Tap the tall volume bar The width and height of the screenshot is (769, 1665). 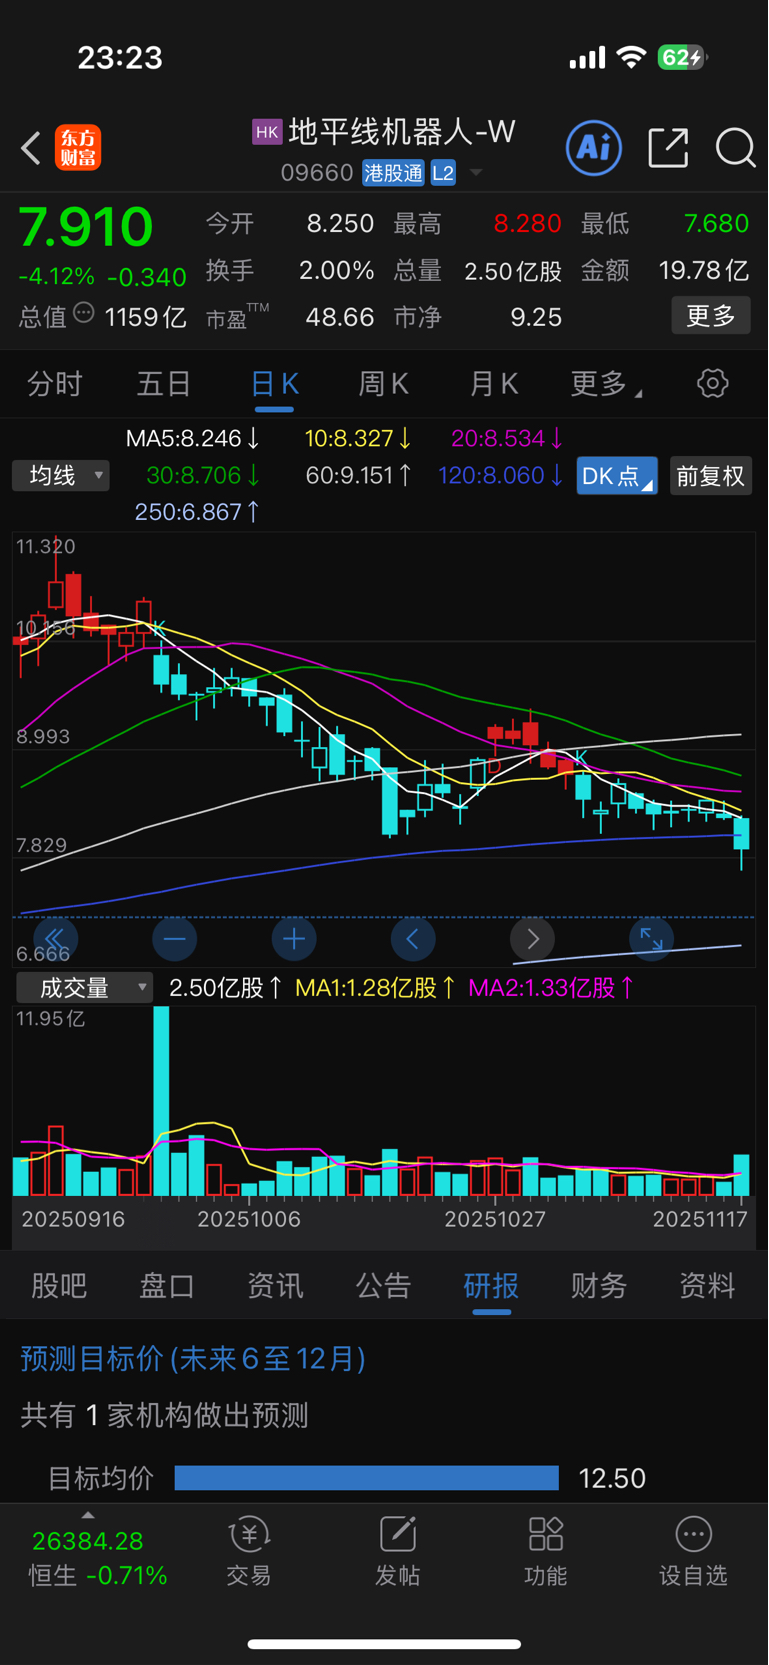coord(161,1101)
